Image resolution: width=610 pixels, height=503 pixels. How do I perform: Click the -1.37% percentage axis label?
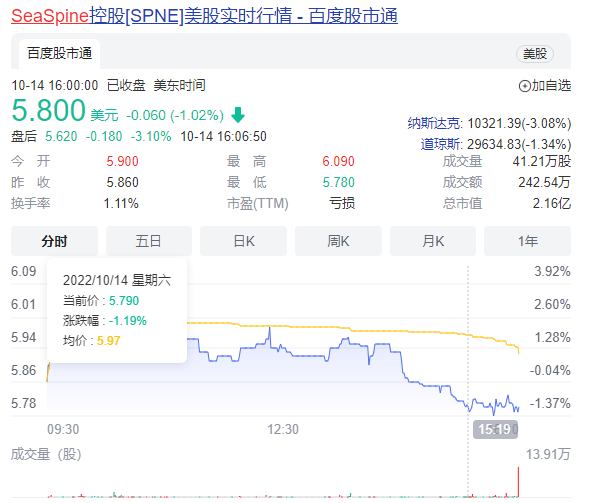[x=550, y=403]
